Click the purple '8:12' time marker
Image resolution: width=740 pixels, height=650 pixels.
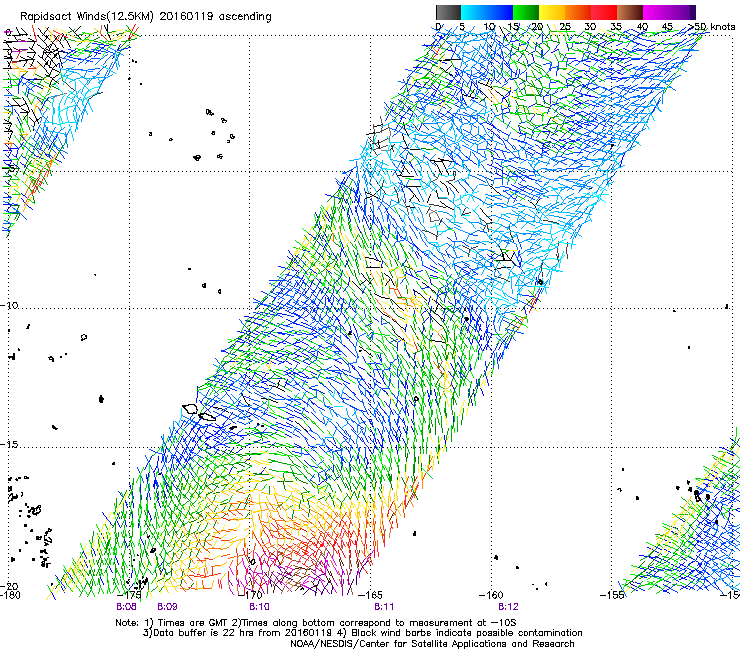[508, 607]
